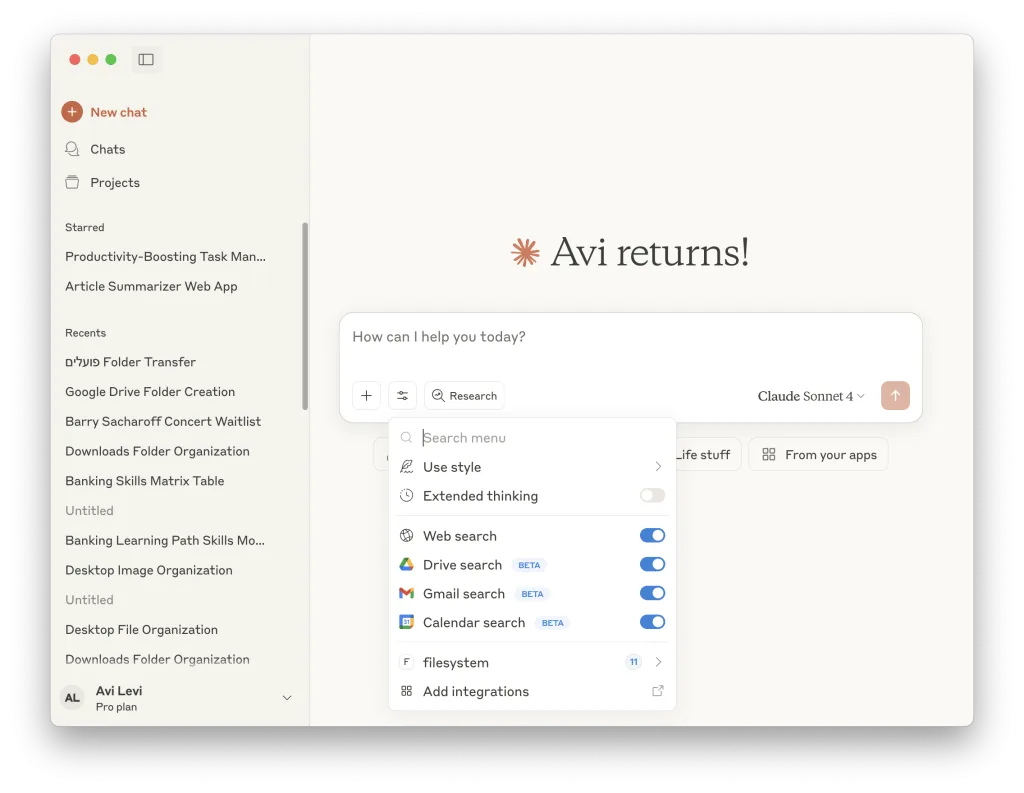Open starred Productivity-Boosting Task Man... chat
Screen dimensions: 1024x793
[x=165, y=257]
